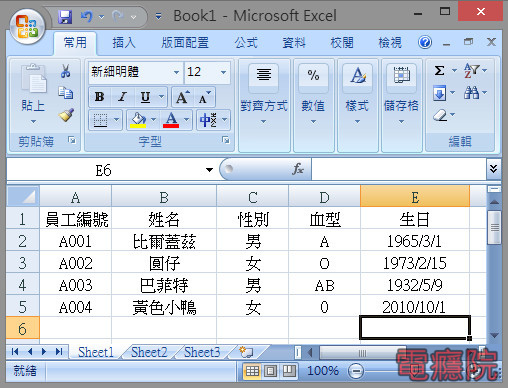This screenshot has width=508, height=388.
Task: Open Sheet3 worksheet tab
Action: click(202, 352)
